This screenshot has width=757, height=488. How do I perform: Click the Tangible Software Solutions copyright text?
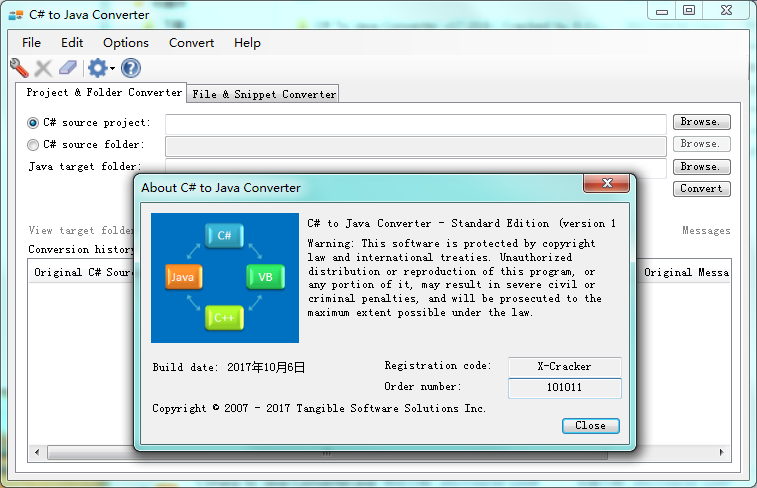(x=319, y=408)
